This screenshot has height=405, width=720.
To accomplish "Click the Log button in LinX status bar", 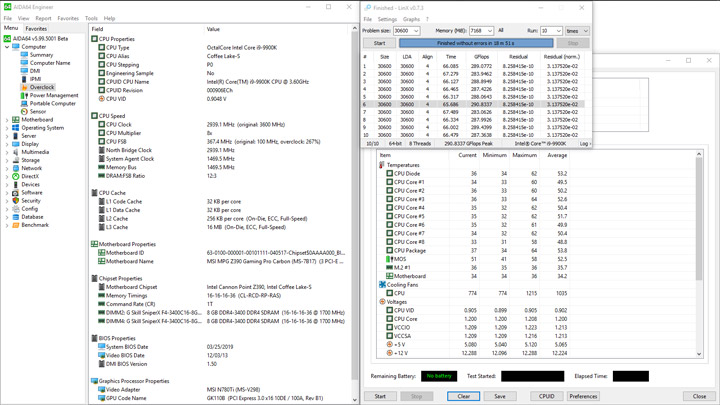I will tap(584, 144).
